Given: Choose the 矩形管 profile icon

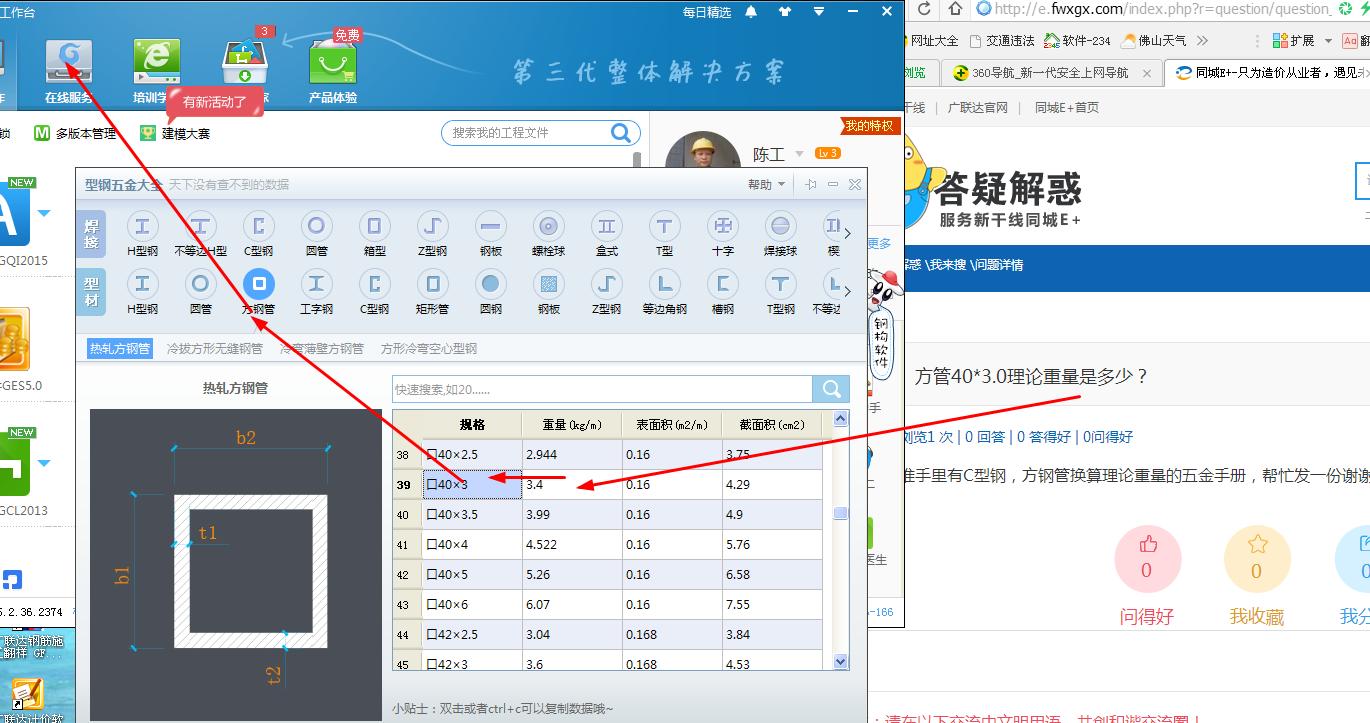Looking at the screenshot, I should [x=433, y=284].
